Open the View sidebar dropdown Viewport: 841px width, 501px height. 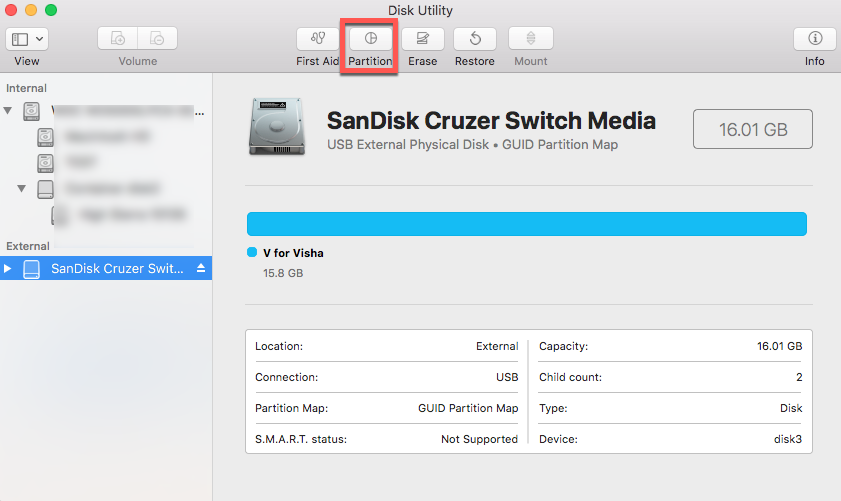point(27,39)
